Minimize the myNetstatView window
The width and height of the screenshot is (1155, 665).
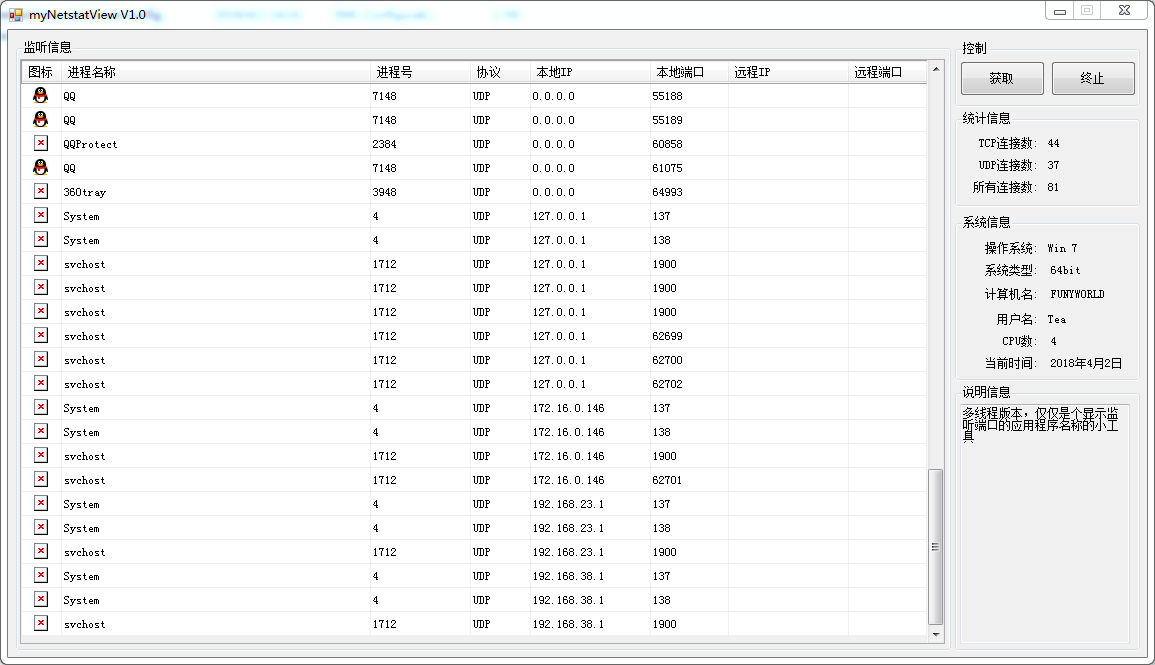point(1060,10)
